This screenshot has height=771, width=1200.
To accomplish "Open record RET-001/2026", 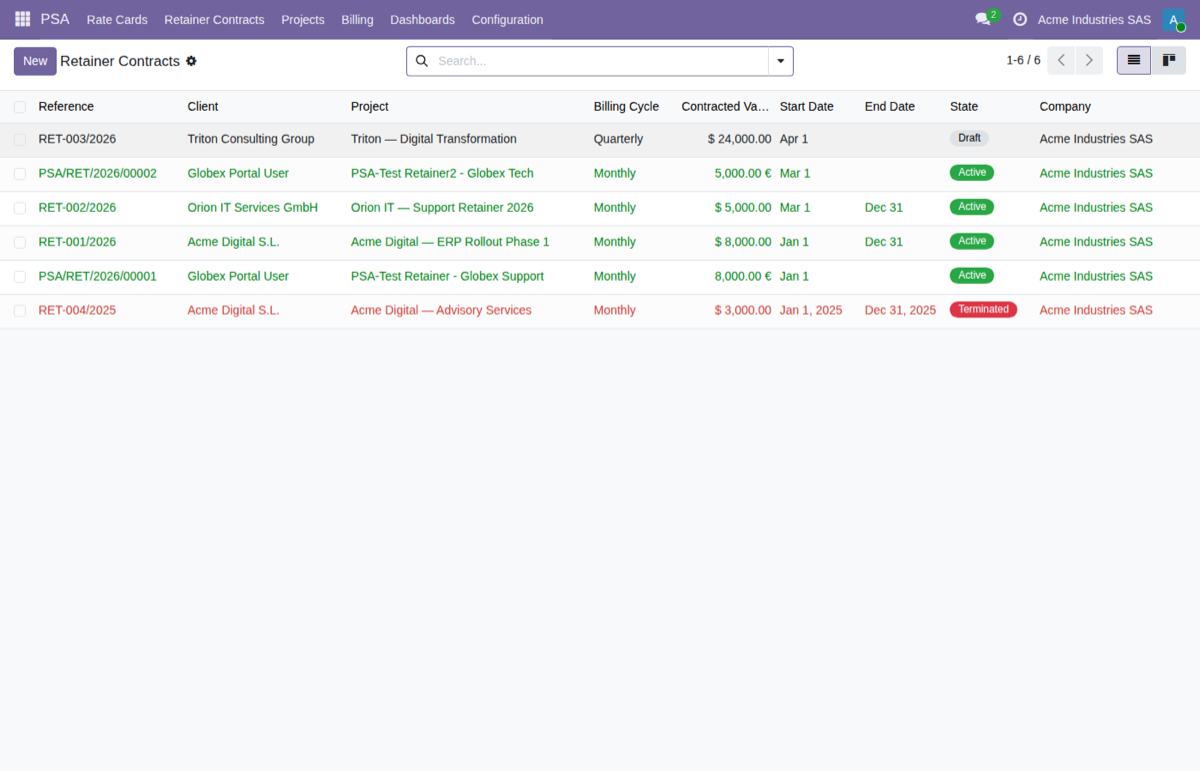I will (77, 242).
